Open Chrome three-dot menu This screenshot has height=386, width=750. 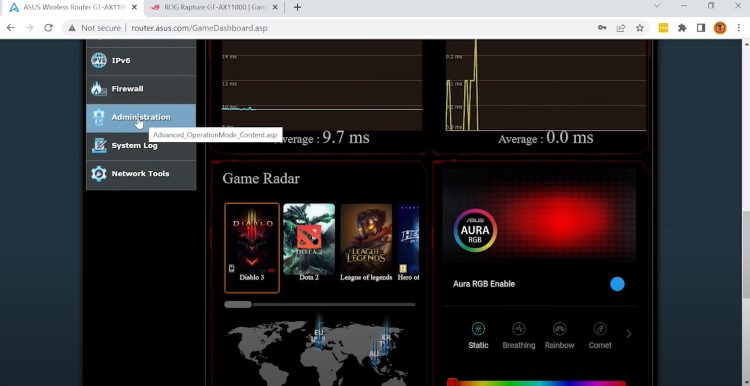pos(739,28)
